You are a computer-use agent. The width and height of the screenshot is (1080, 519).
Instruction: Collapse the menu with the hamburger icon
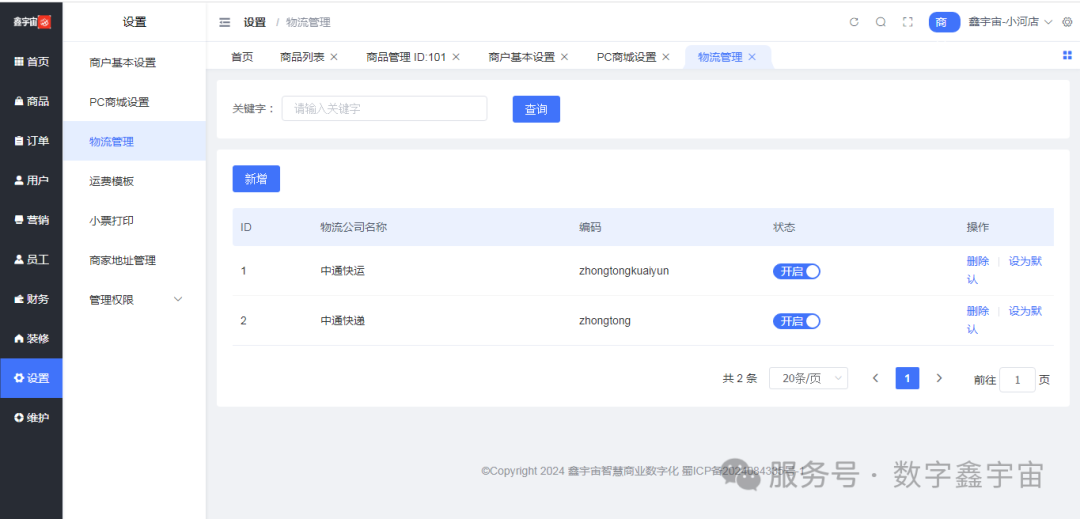coord(225,22)
